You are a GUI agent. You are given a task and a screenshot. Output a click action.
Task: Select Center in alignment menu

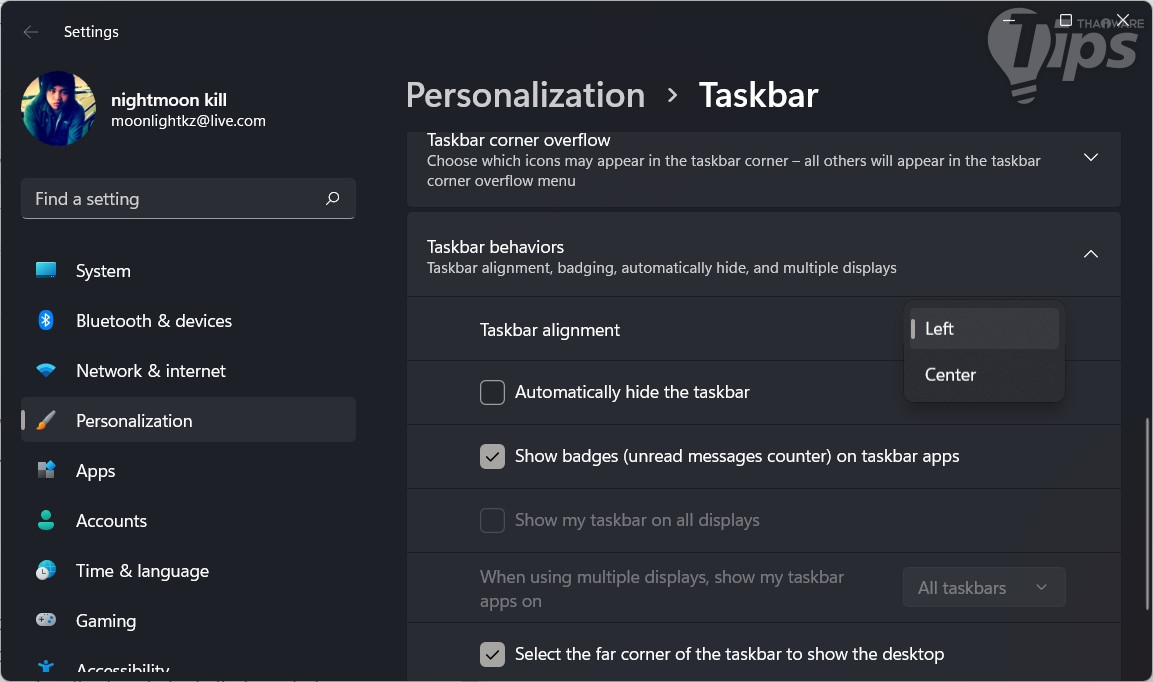pos(950,375)
